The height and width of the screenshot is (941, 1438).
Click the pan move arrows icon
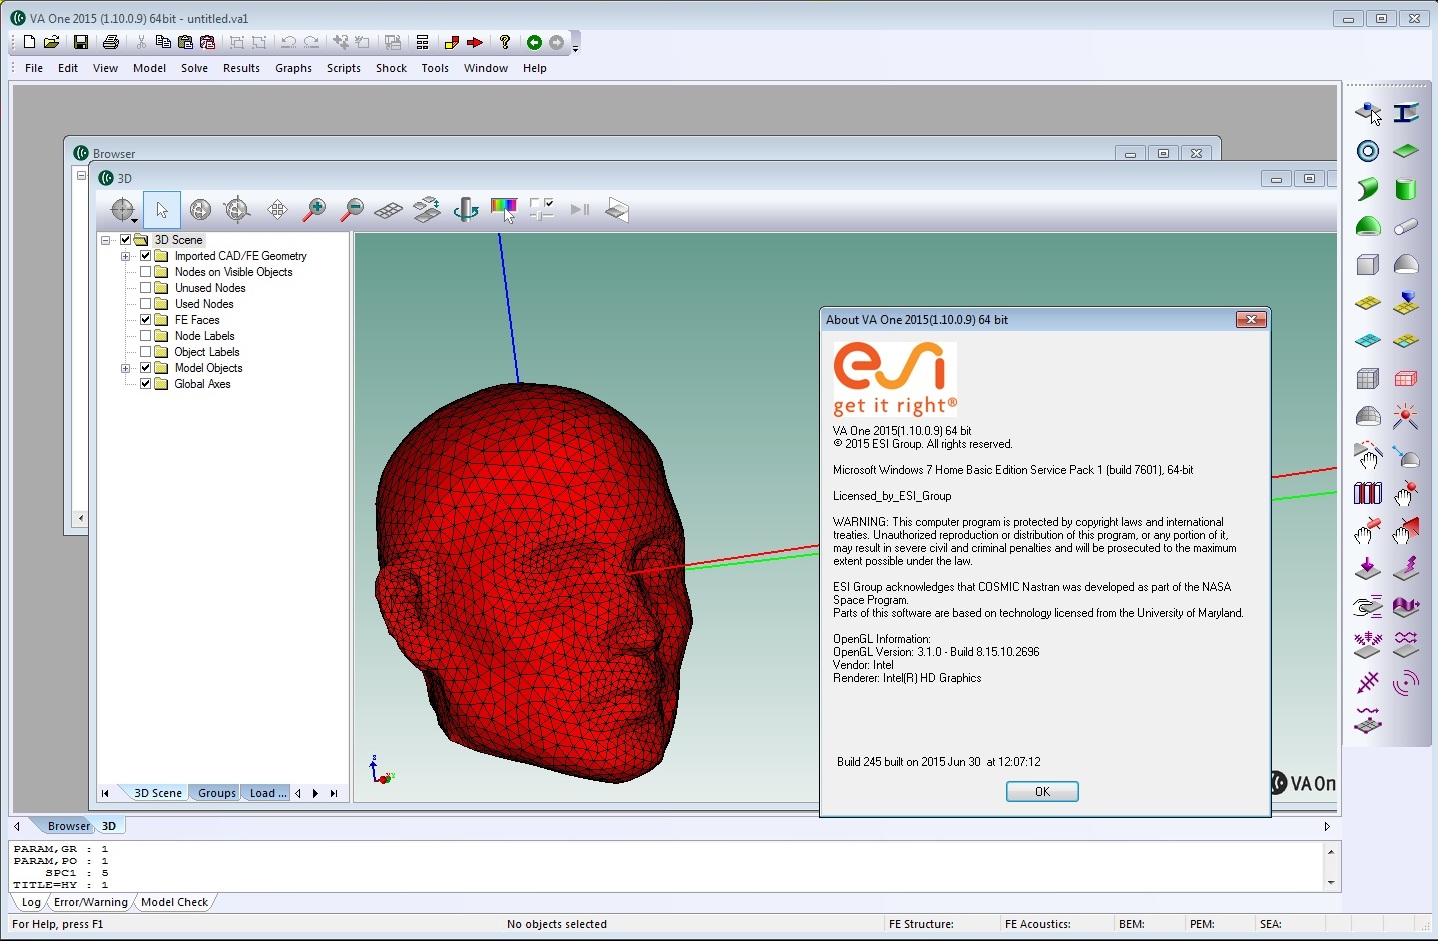277,210
